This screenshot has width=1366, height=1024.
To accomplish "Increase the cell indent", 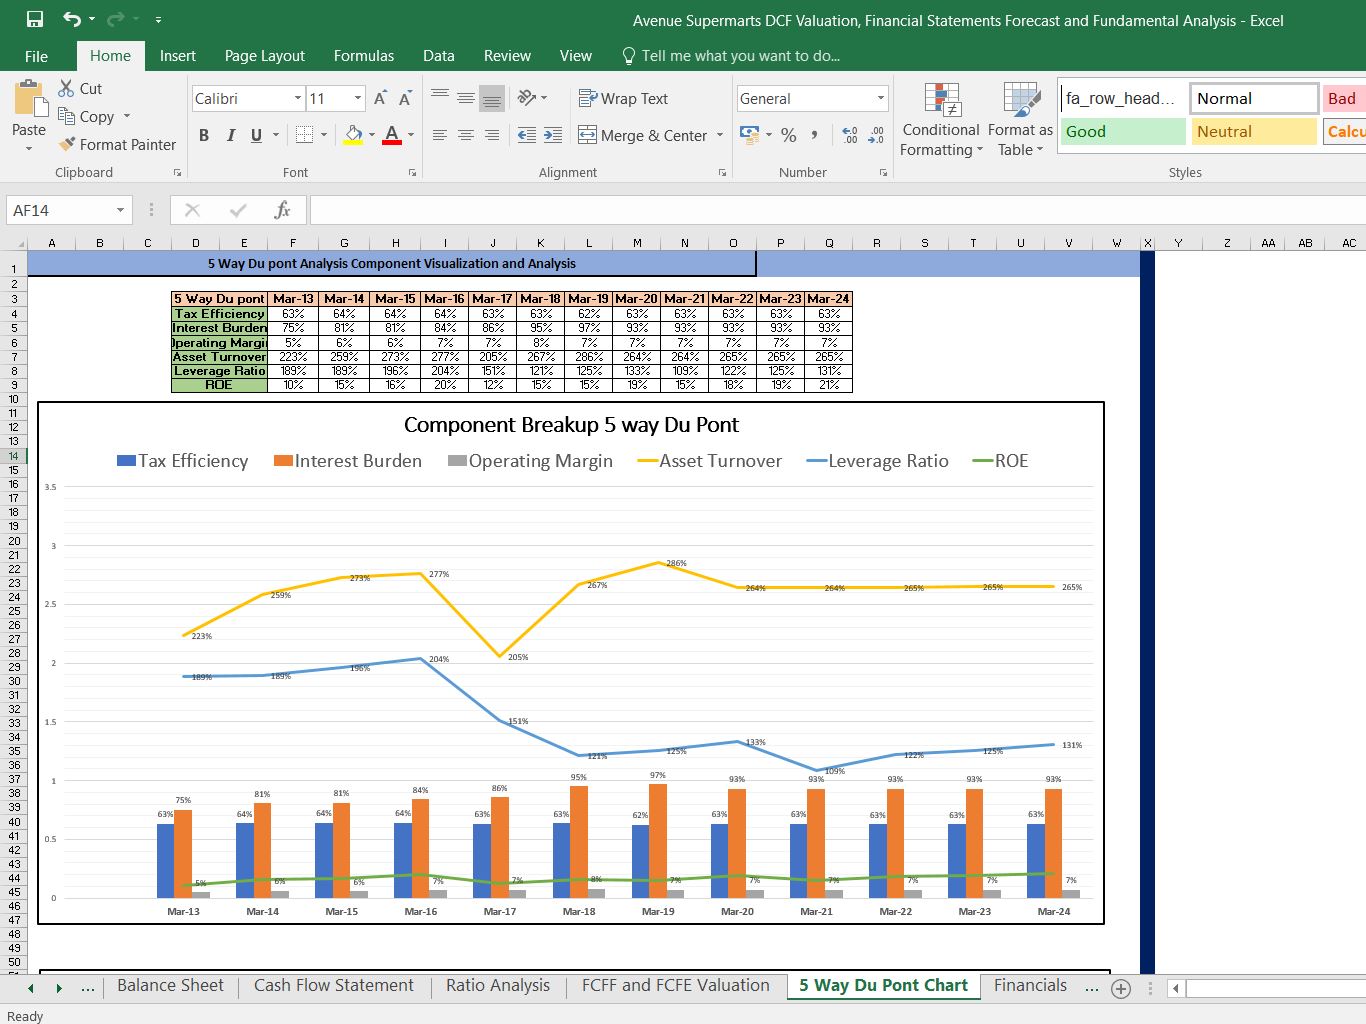I will [x=553, y=135].
